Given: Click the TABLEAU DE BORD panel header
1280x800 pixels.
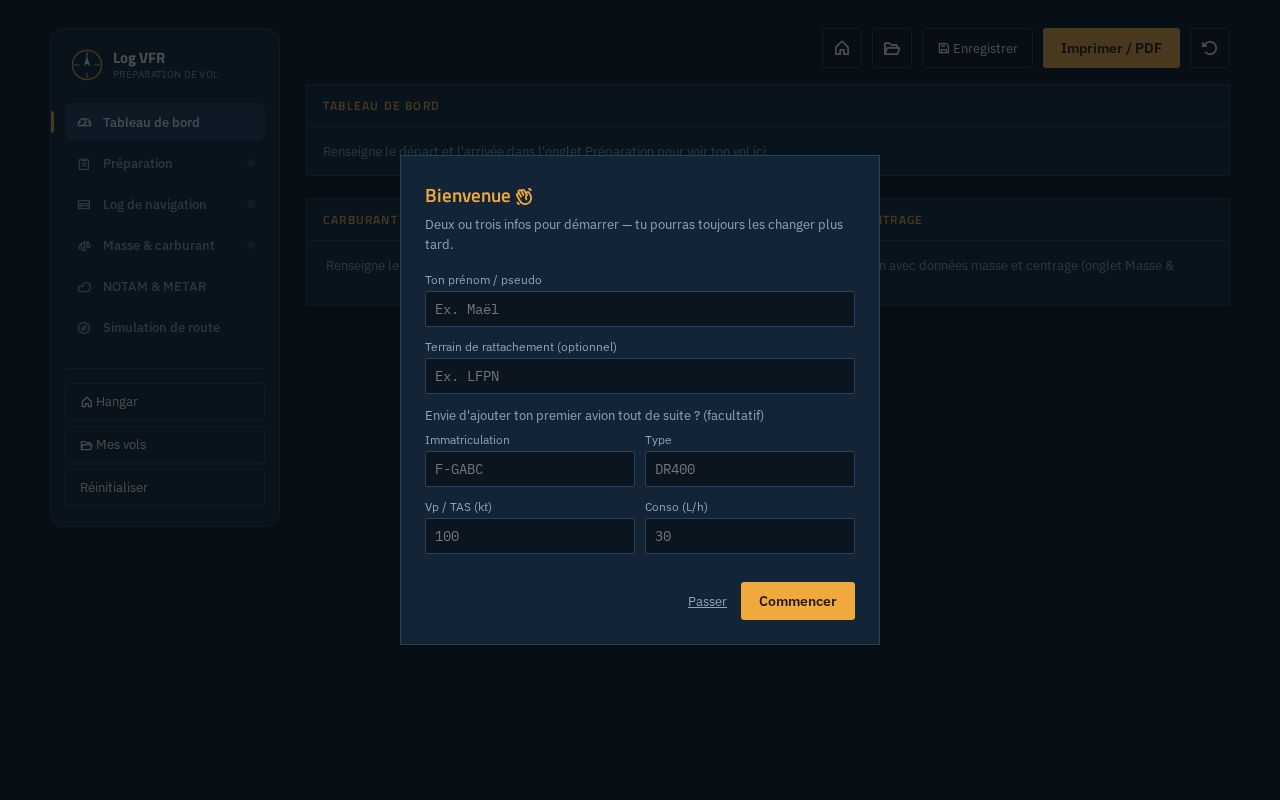Looking at the screenshot, I should pyautogui.click(x=768, y=106).
